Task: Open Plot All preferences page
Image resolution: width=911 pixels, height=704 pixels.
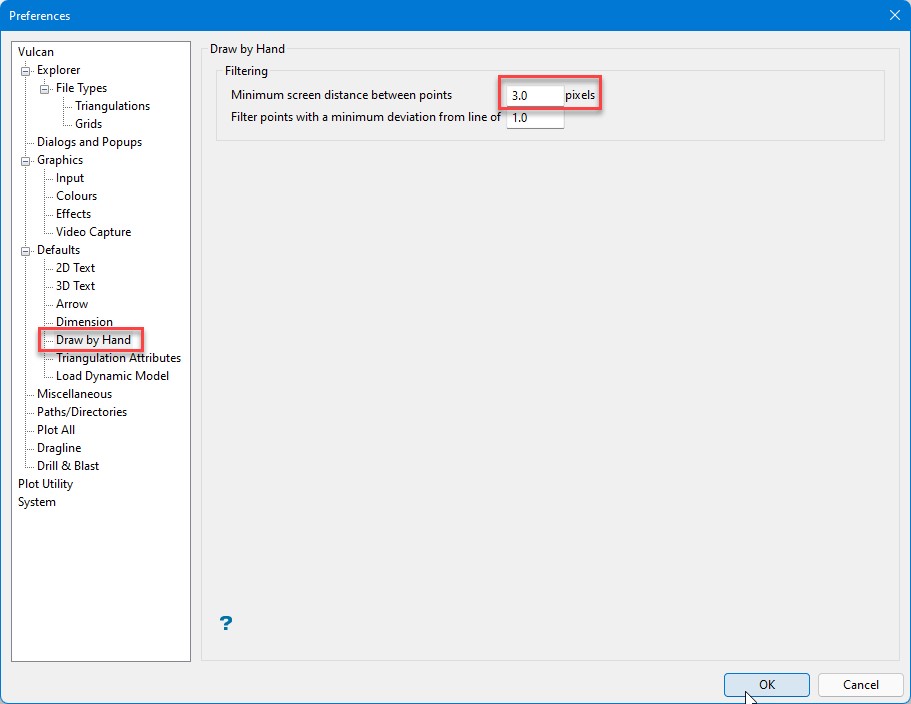Action: pos(56,430)
